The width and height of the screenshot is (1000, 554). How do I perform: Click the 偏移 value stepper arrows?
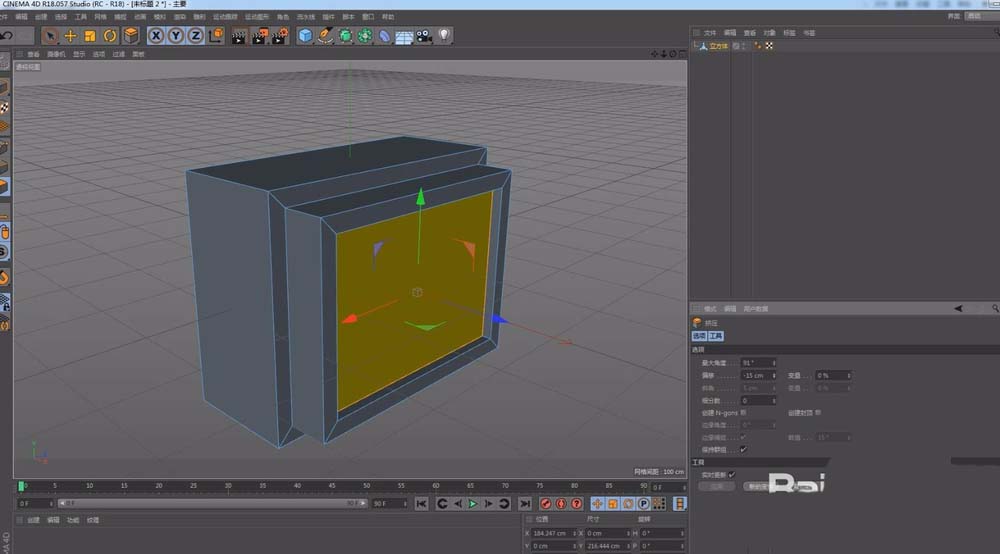pyautogui.click(x=774, y=375)
